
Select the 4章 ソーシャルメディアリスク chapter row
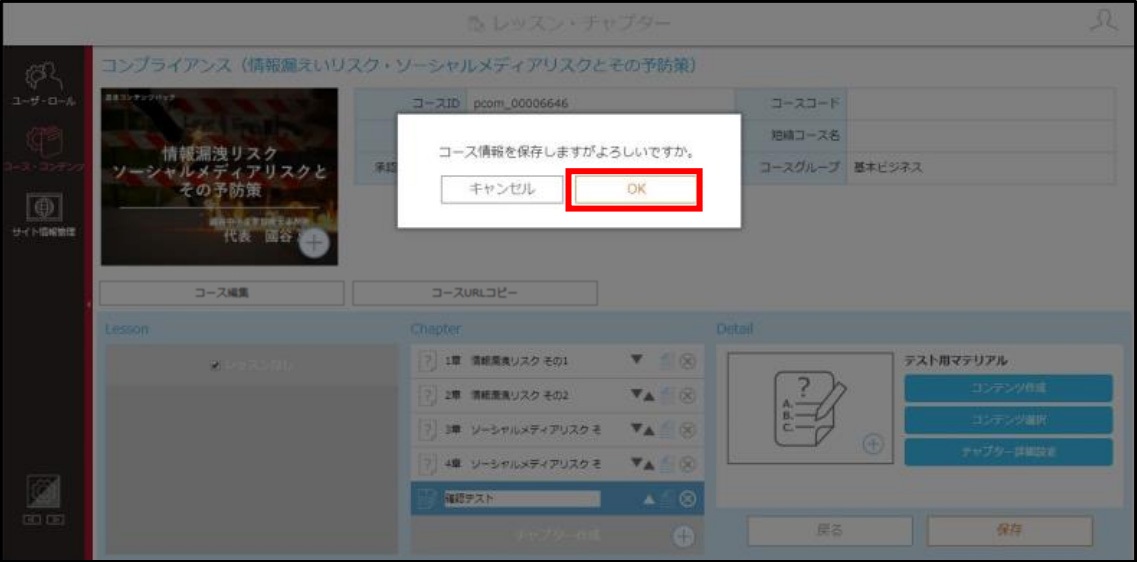point(557,463)
